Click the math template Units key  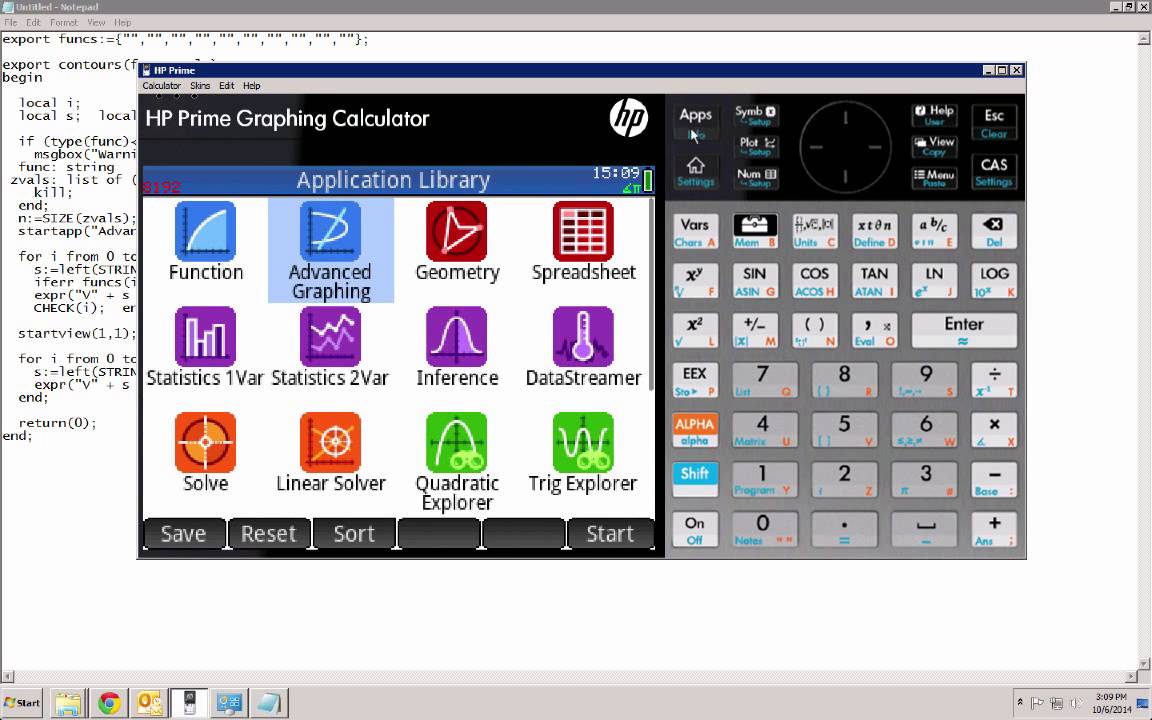click(x=814, y=231)
